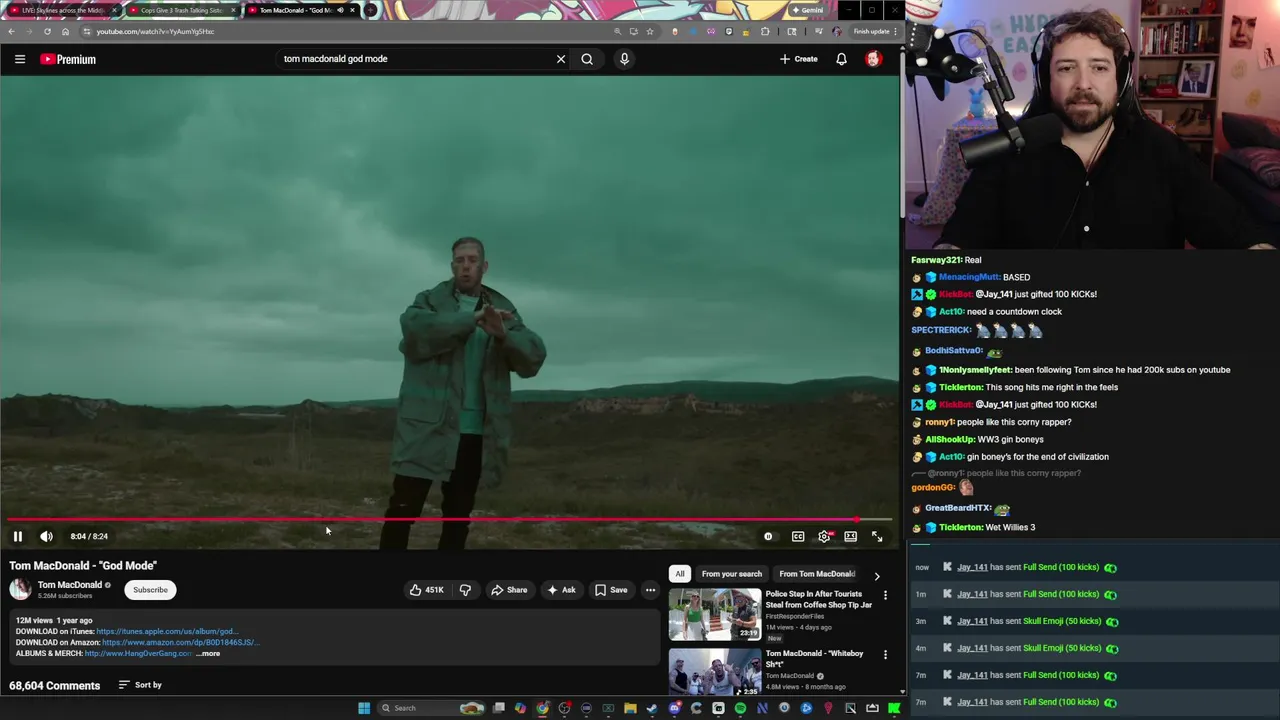Screen dimensions: 1280x720
Task: Pause the God Mode video
Action: [x=18, y=536]
